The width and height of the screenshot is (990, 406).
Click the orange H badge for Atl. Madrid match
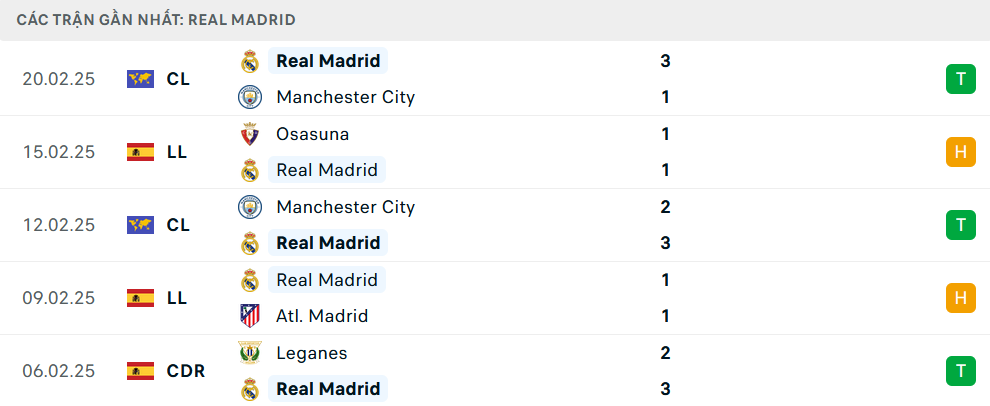(960, 297)
